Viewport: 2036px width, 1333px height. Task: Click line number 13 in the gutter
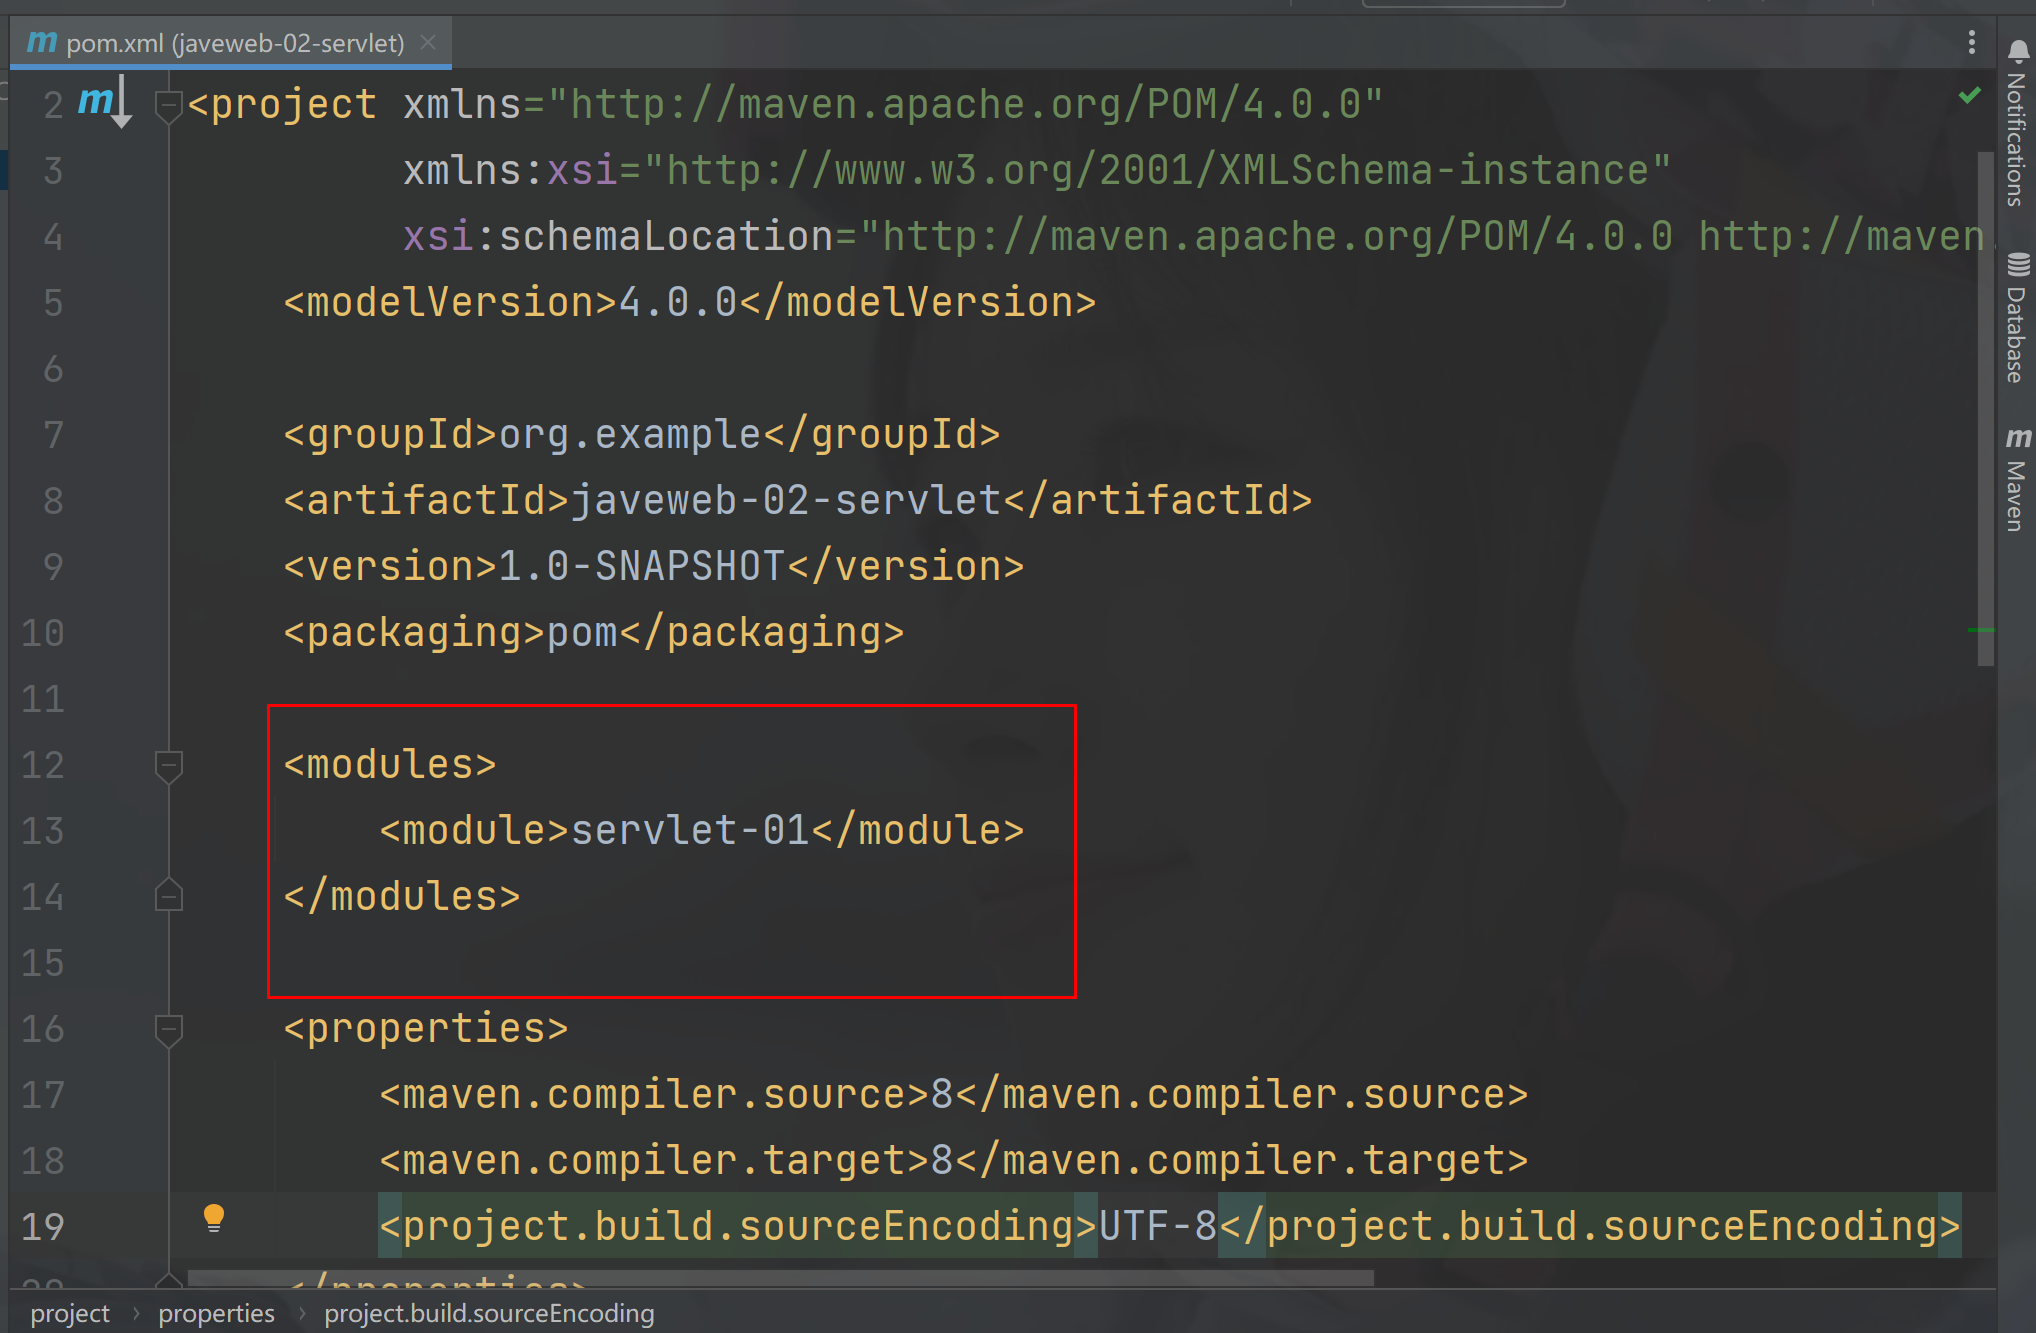pos(43,831)
